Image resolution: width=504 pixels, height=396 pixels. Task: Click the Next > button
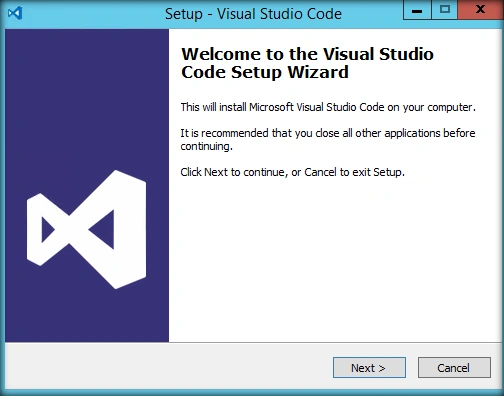pyautogui.click(x=369, y=368)
